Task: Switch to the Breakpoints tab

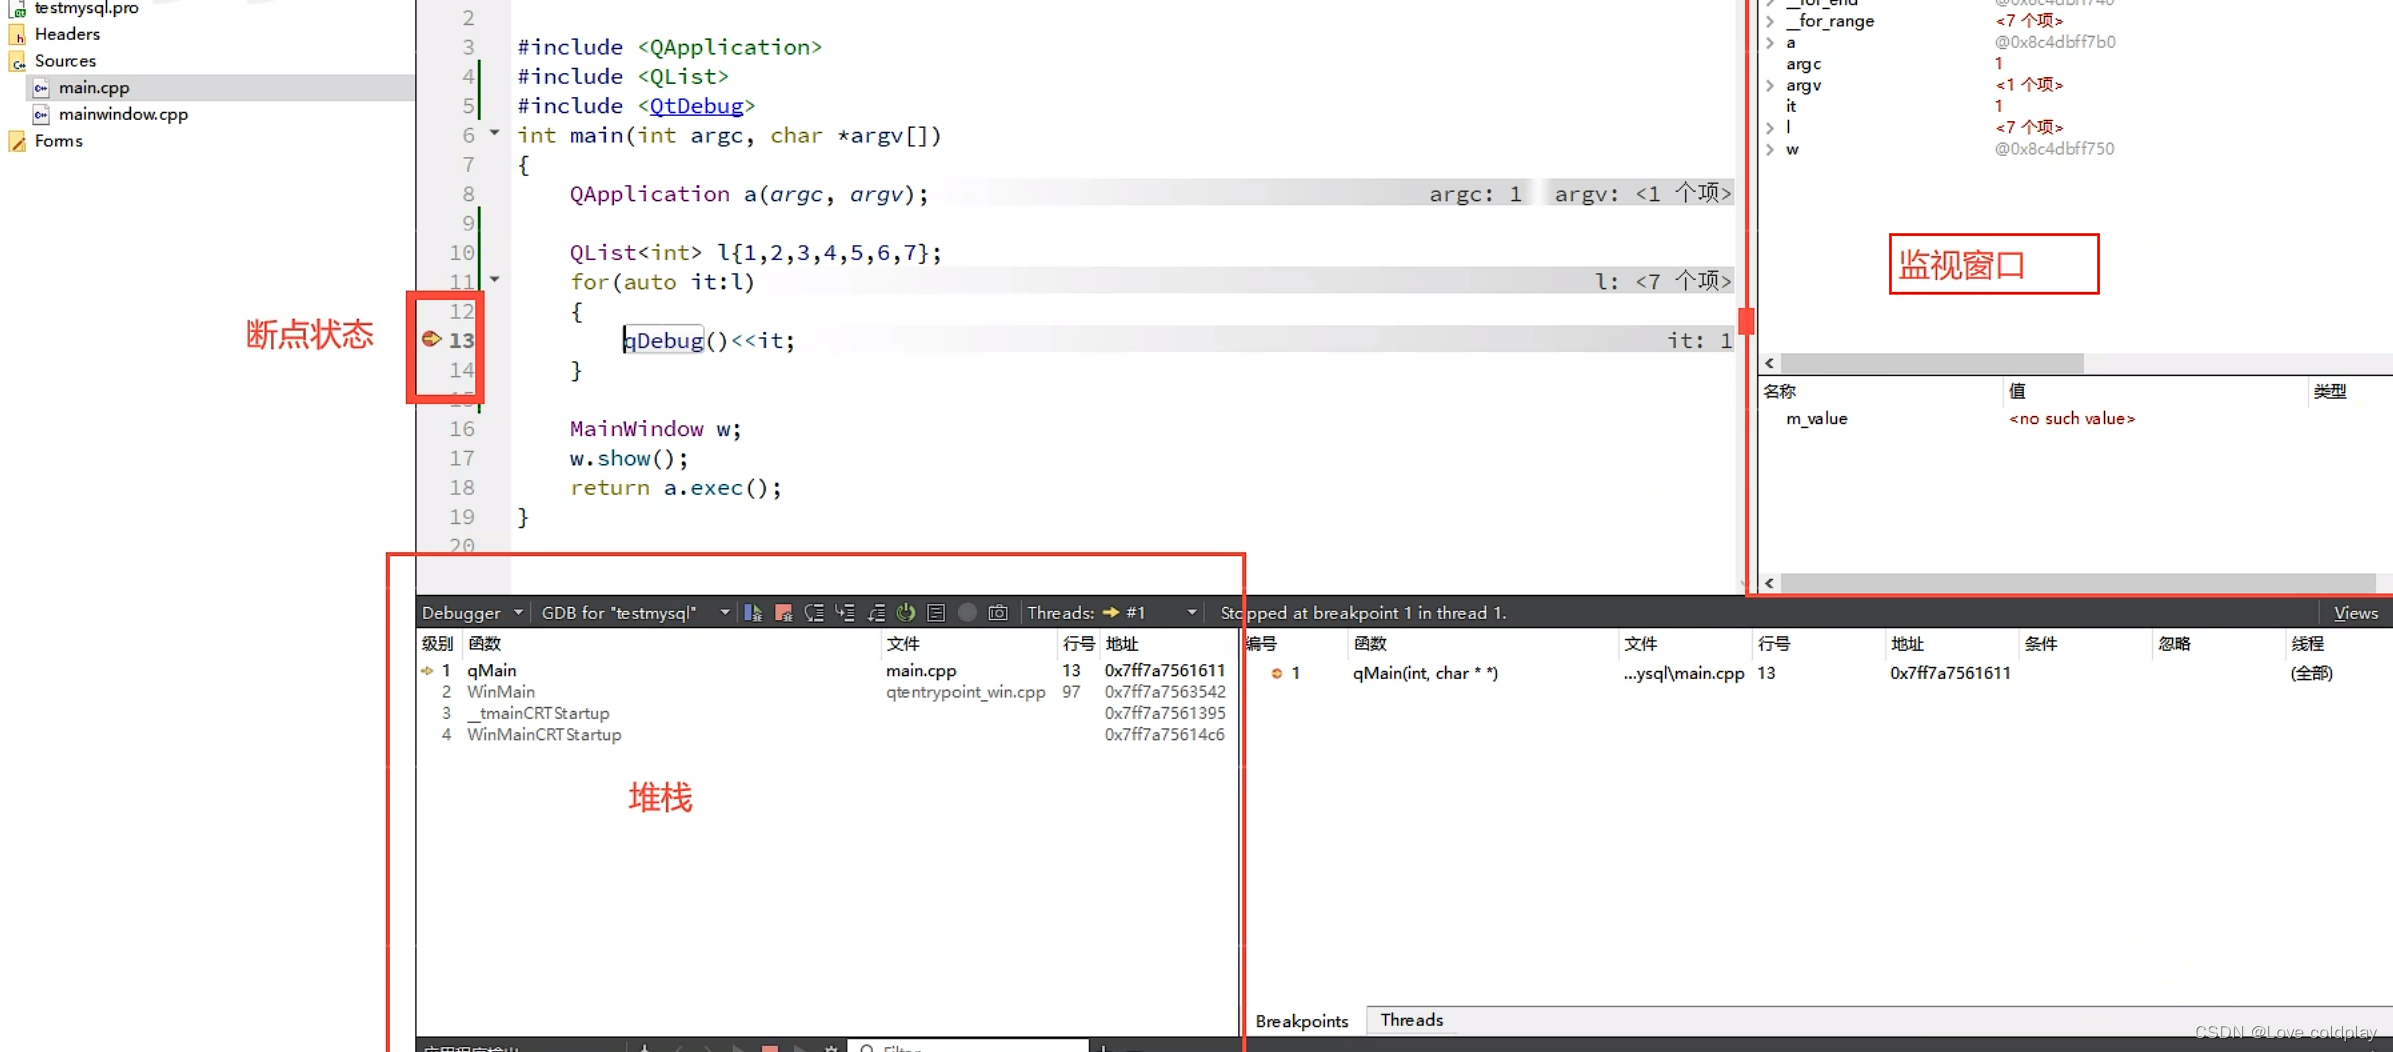Action: [1301, 1021]
